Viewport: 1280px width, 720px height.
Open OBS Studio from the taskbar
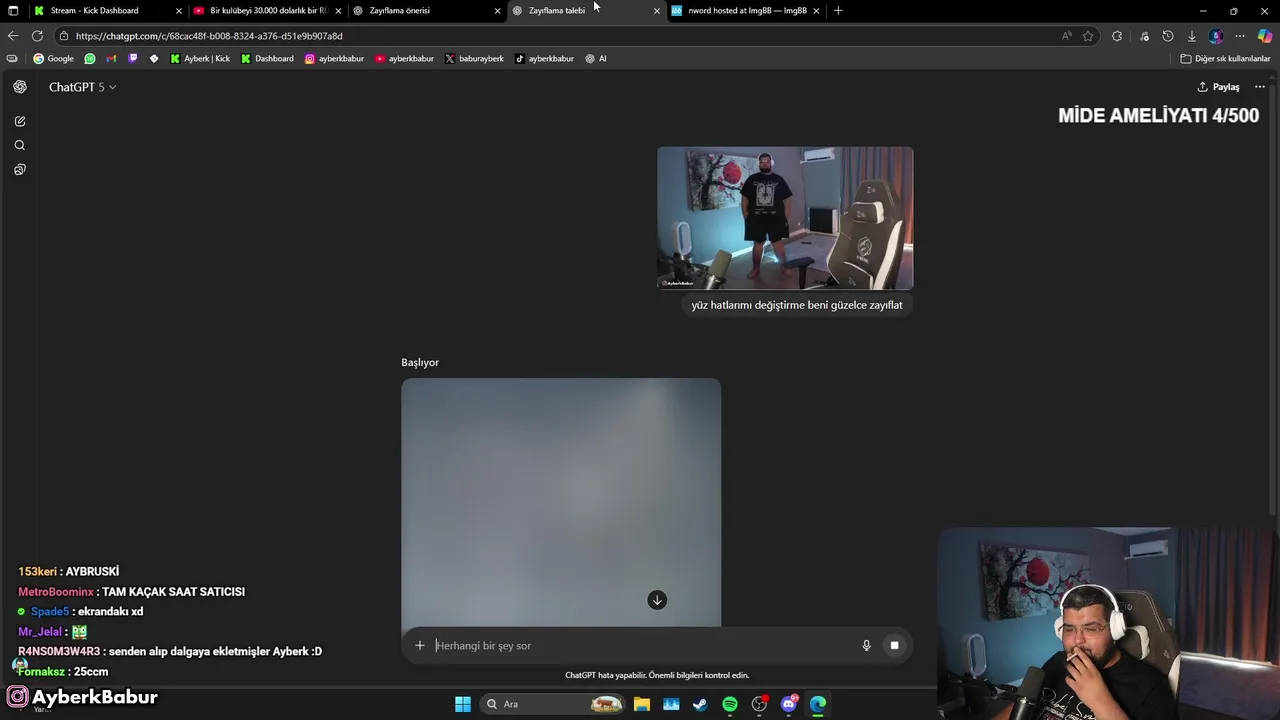[x=759, y=704]
